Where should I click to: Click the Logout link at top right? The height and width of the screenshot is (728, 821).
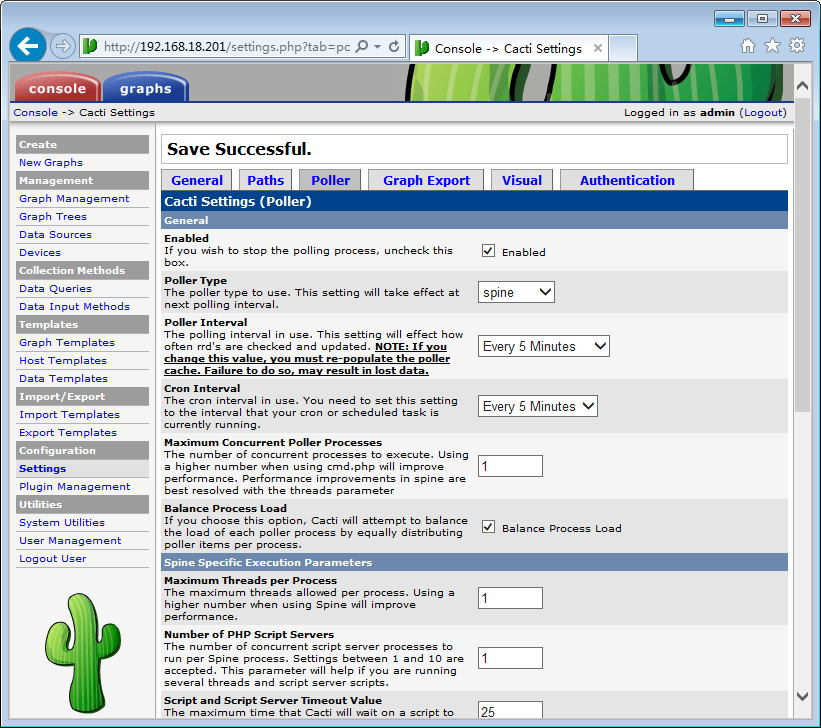(x=764, y=112)
